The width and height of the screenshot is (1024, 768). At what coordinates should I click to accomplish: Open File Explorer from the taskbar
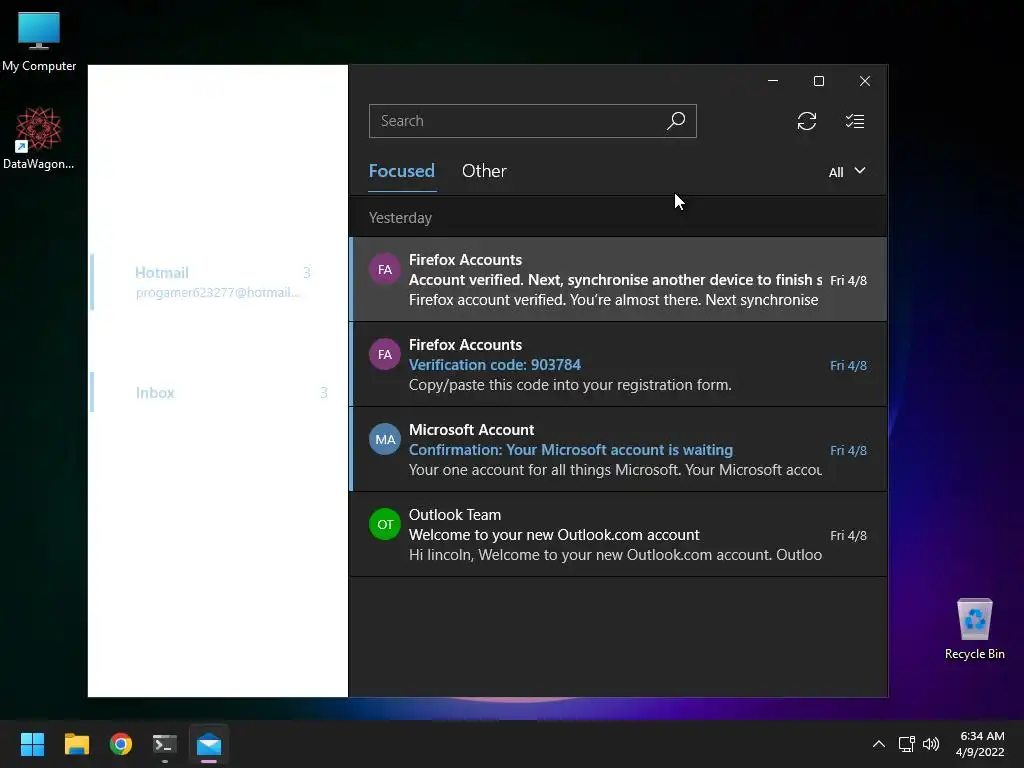coord(76,744)
